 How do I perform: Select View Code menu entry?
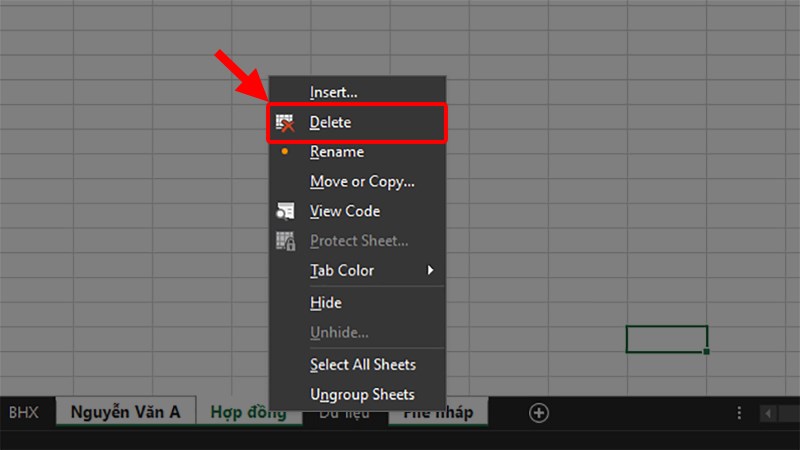[x=357, y=211]
